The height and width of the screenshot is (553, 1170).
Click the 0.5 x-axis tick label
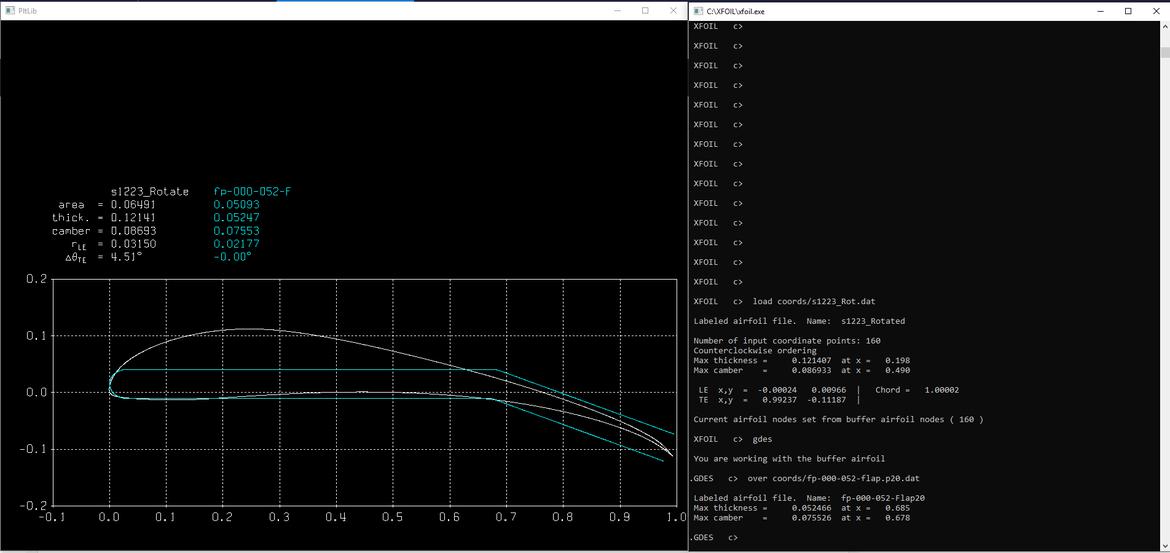coord(392,518)
